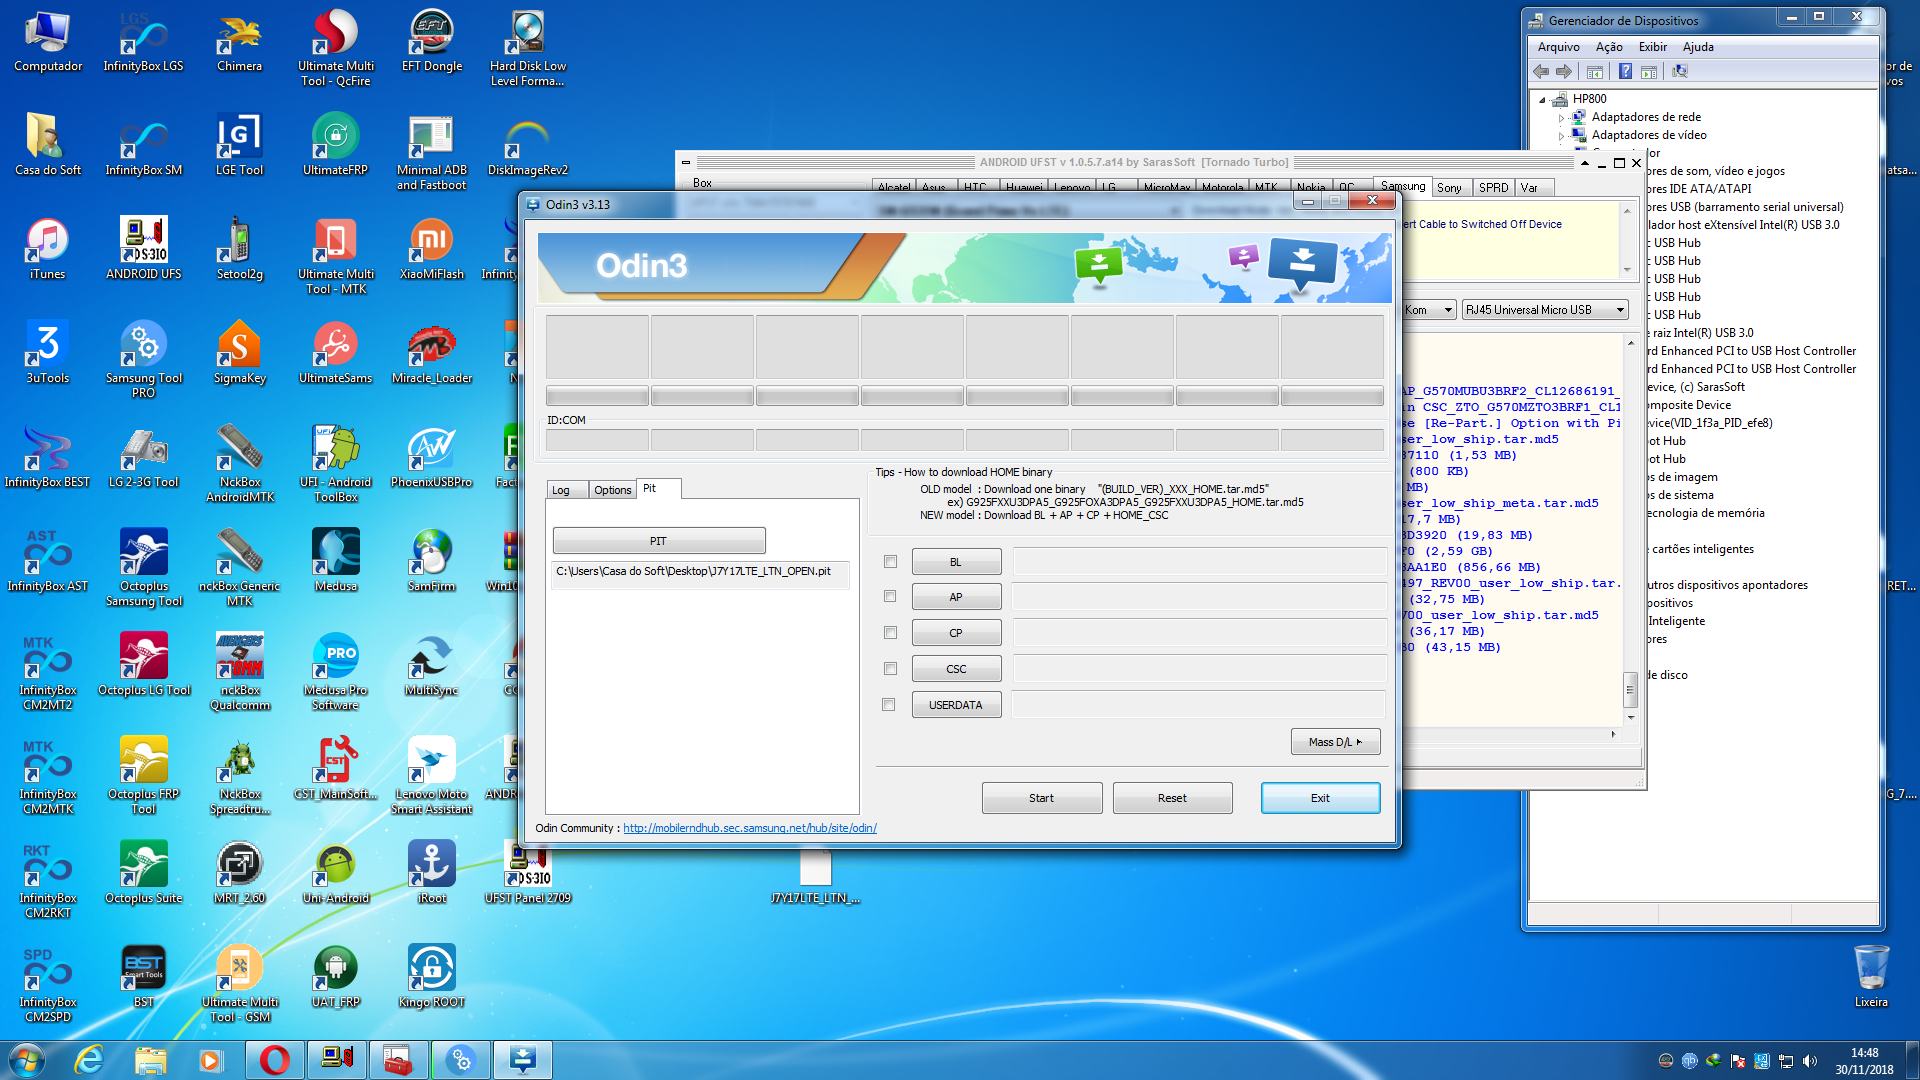Launch the 3uTools desktop icon

48,354
